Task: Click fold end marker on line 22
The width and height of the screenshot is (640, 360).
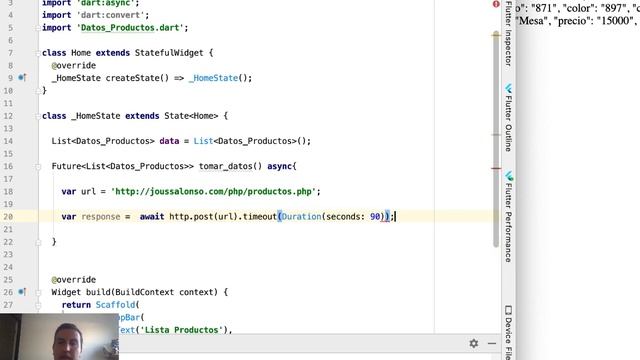Action: (38, 242)
